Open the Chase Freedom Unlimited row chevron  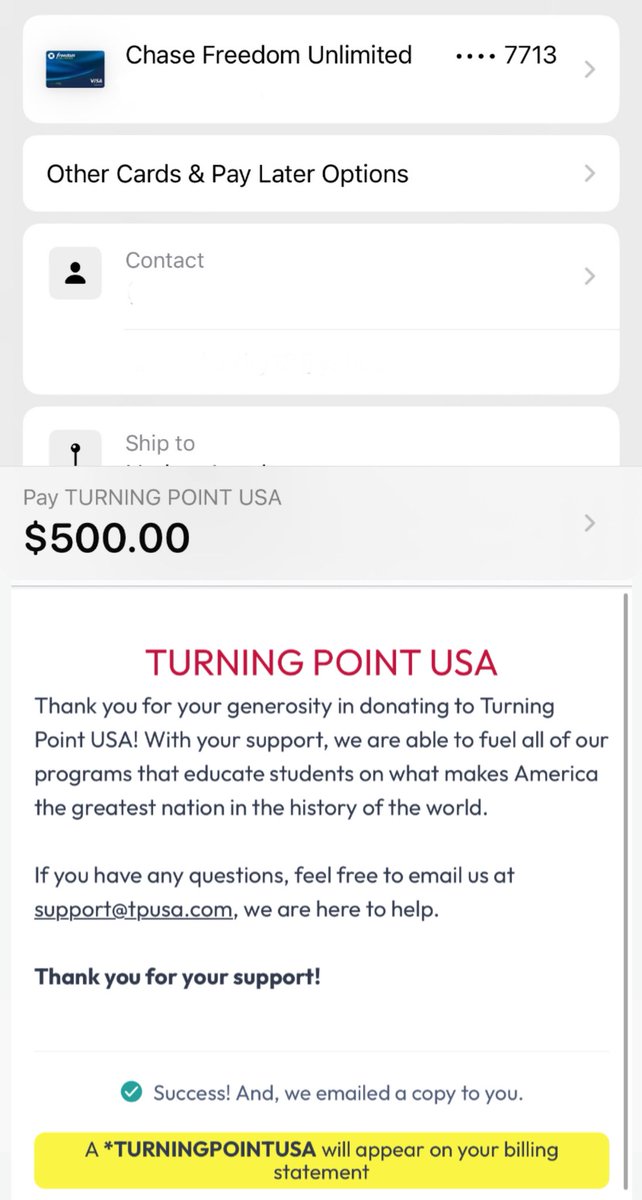tap(590, 69)
